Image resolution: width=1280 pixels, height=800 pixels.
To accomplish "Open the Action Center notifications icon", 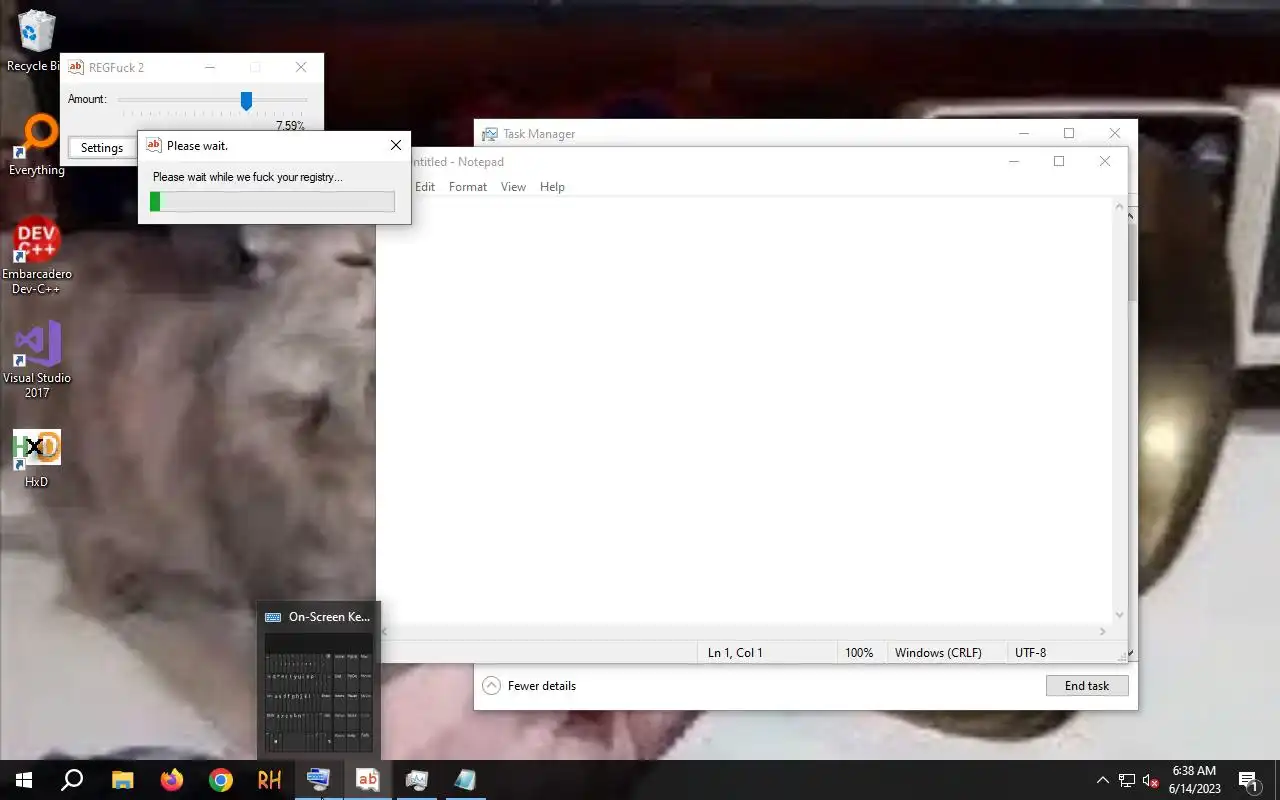I will (x=1248, y=780).
